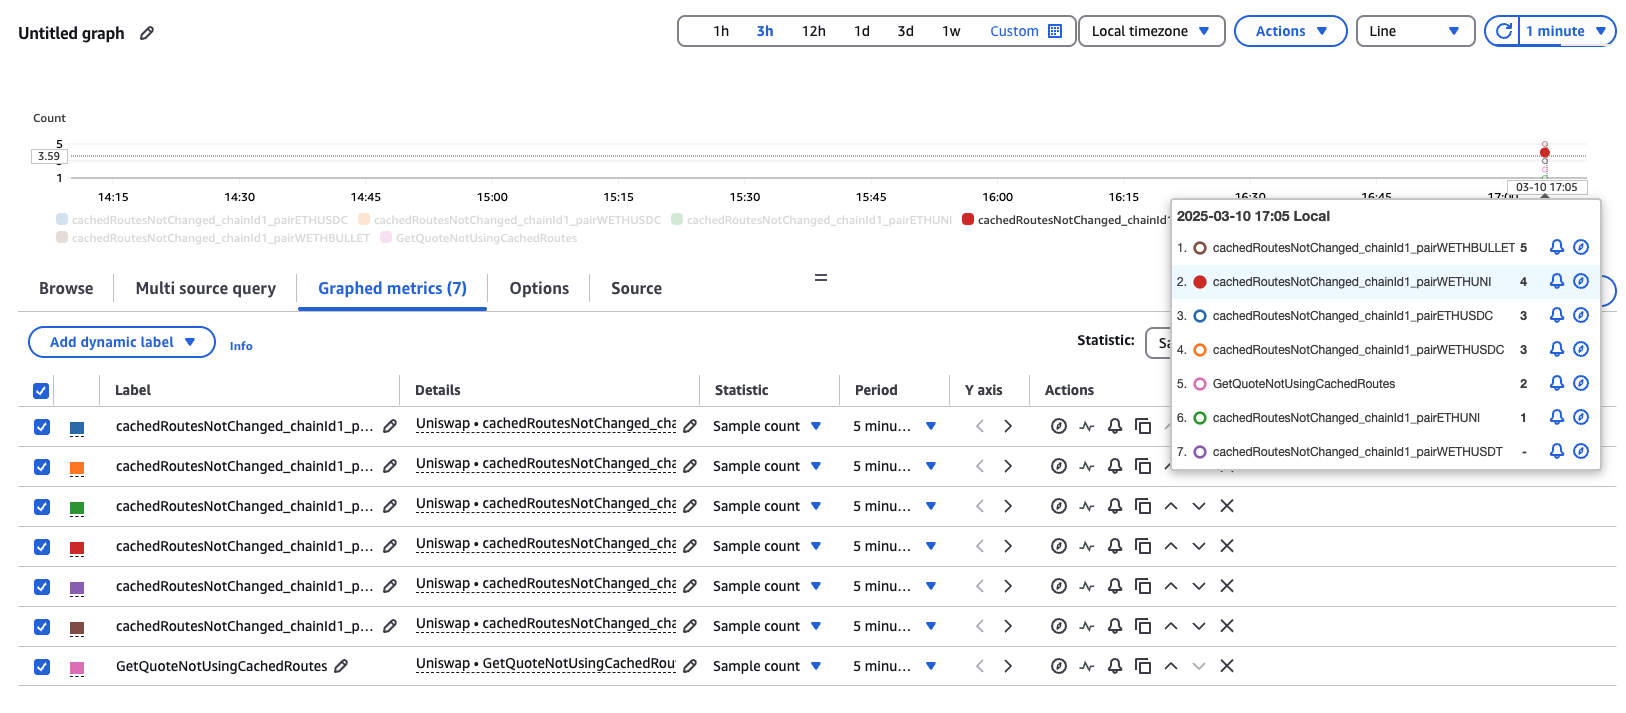The width and height of the screenshot is (1626, 713).
Task: Uncheck the GetQuoteNotUsingCachedRoutes metric checkbox
Action: click(42, 667)
